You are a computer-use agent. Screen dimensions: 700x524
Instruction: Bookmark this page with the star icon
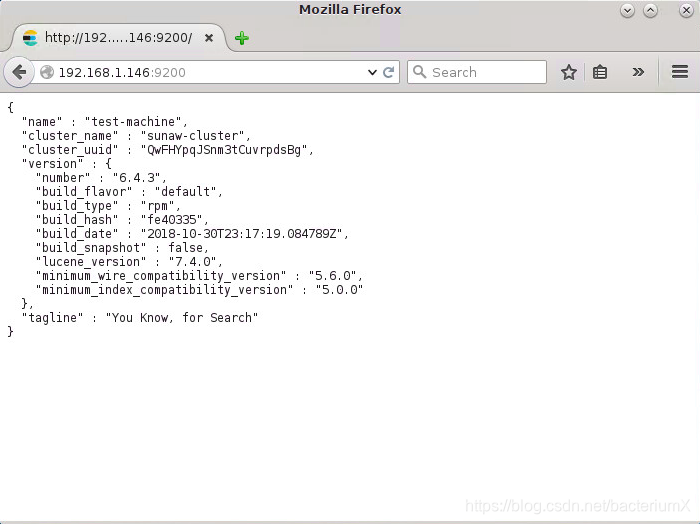coord(569,72)
